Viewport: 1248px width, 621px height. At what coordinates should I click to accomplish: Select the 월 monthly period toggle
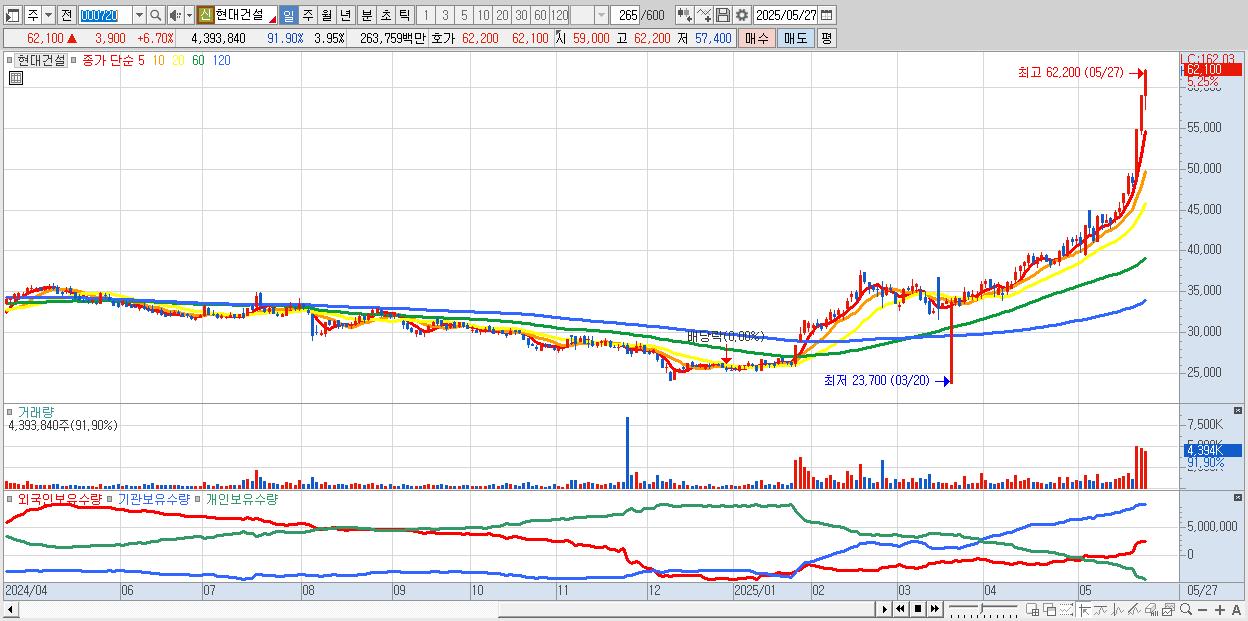(x=326, y=15)
